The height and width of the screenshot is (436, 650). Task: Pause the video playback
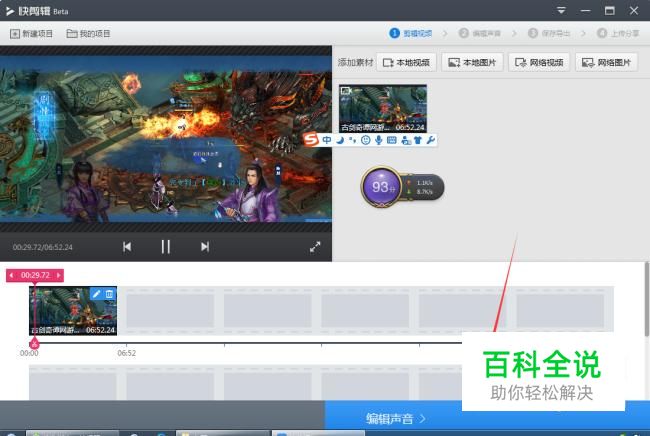pyautogui.click(x=166, y=247)
